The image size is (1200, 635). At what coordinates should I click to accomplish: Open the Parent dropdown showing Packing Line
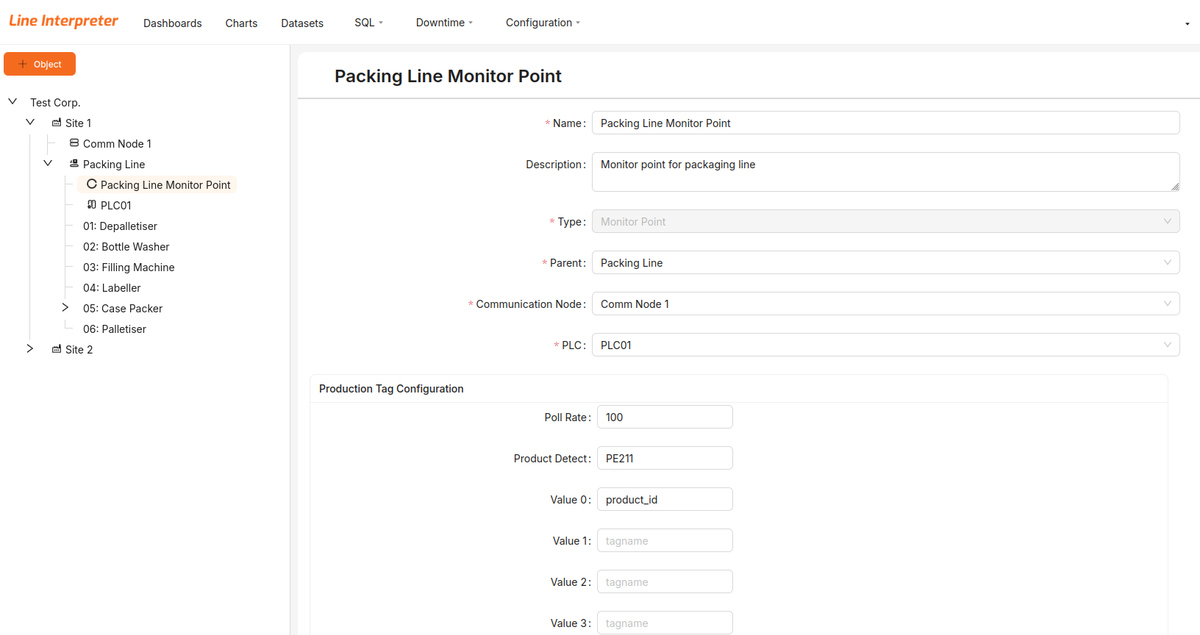(884, 262)
